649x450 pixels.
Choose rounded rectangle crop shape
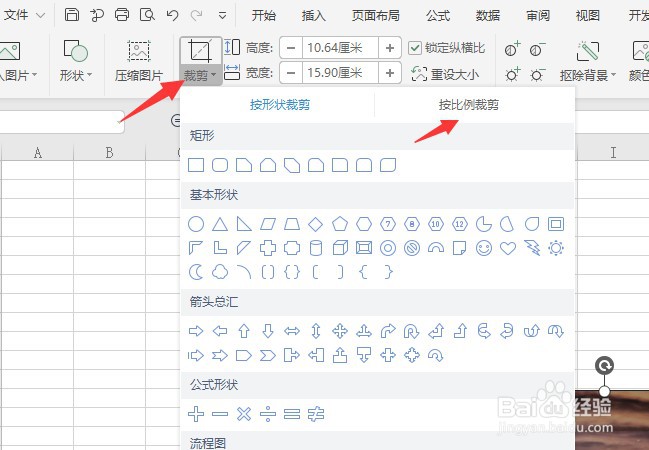pyautogui.click(x=220, y=165)
